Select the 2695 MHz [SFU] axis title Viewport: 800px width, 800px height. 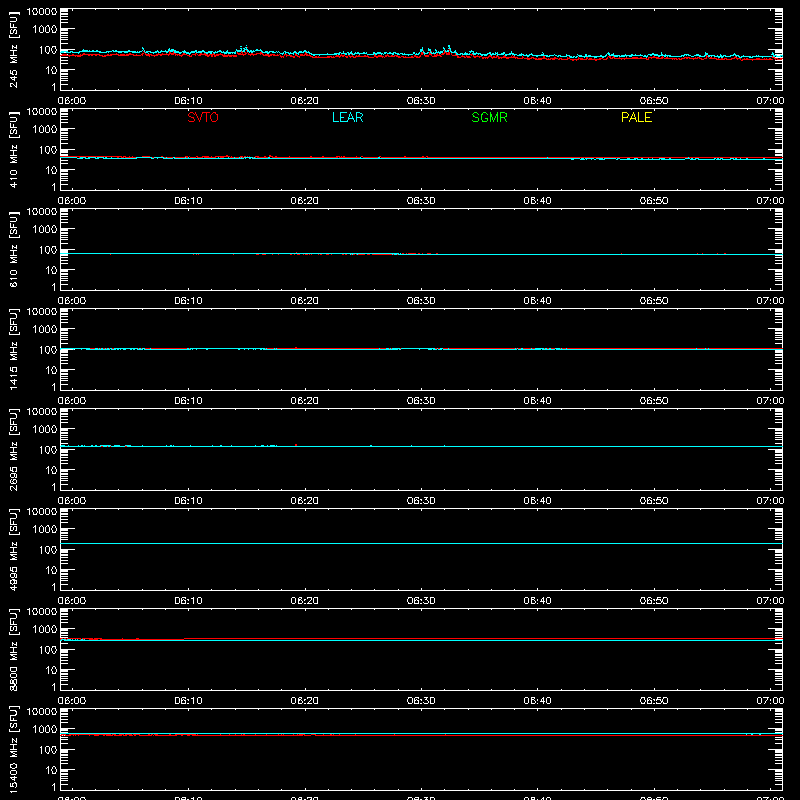[13, 449]
